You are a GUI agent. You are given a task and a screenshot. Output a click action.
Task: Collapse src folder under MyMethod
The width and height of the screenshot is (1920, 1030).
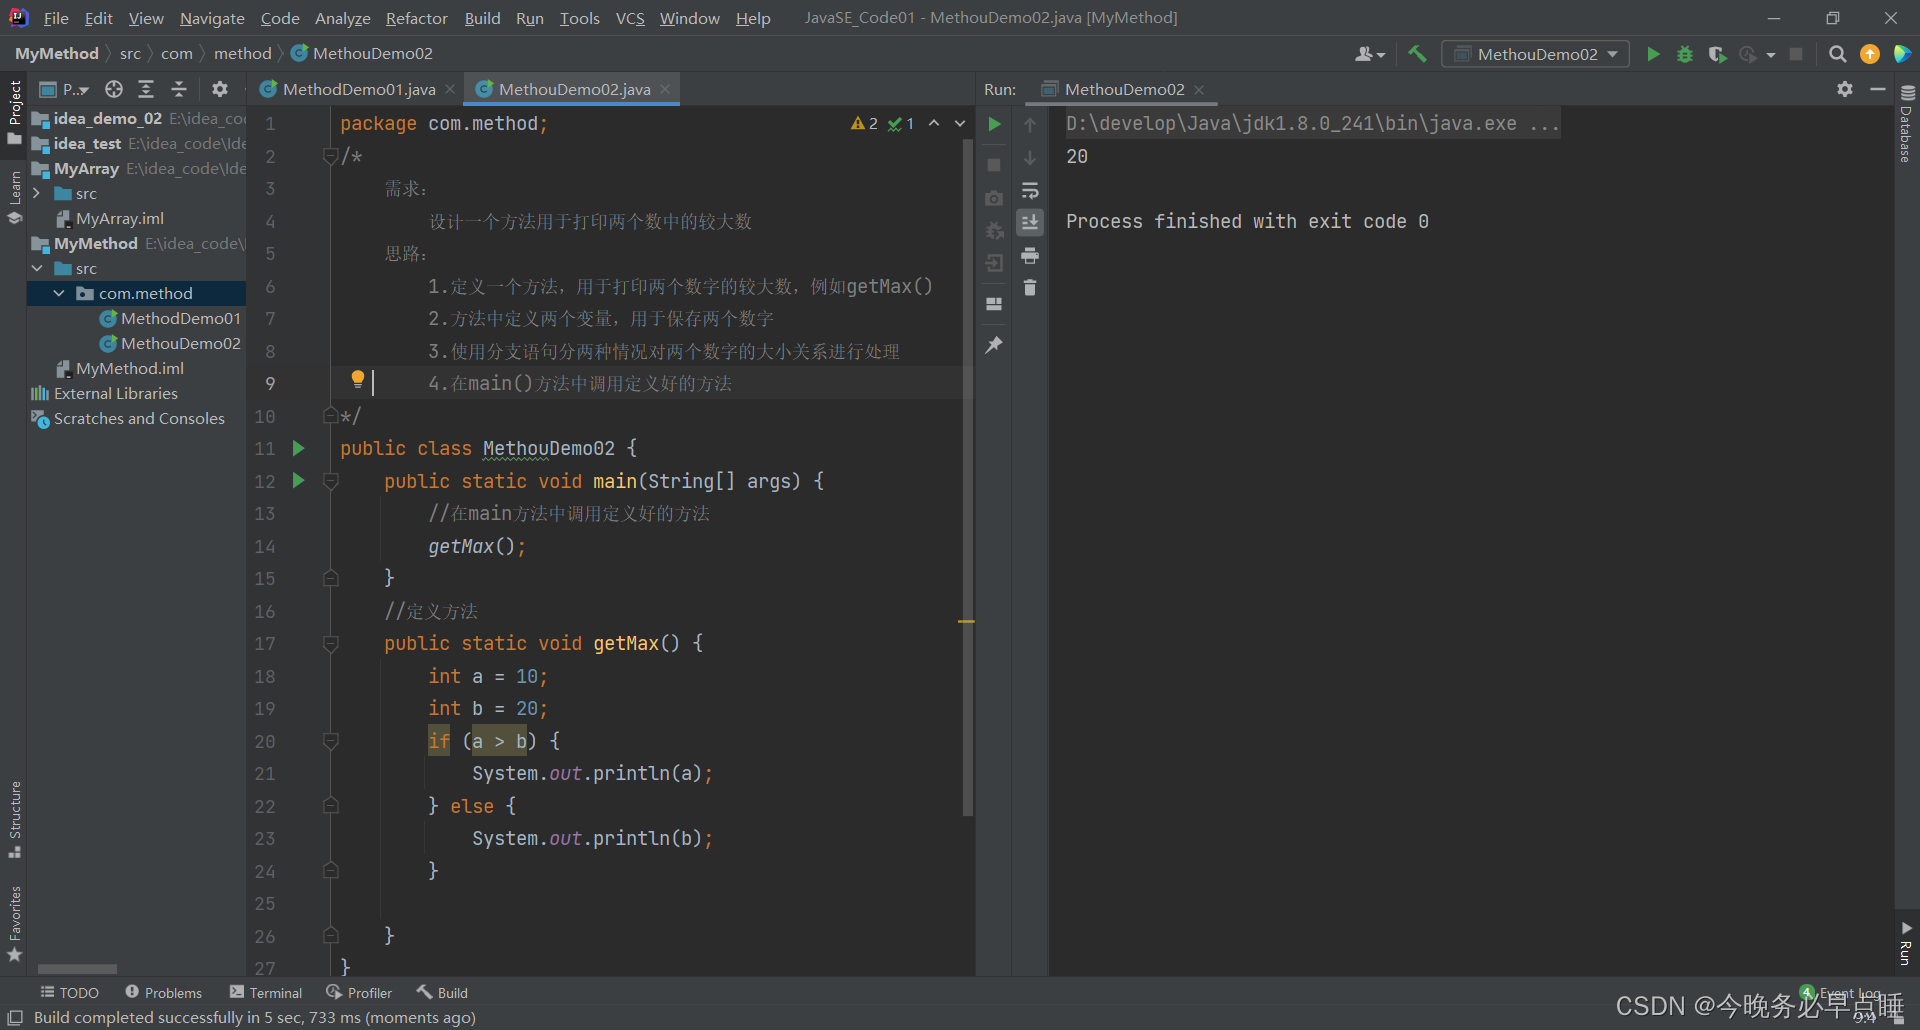point(37,268)
